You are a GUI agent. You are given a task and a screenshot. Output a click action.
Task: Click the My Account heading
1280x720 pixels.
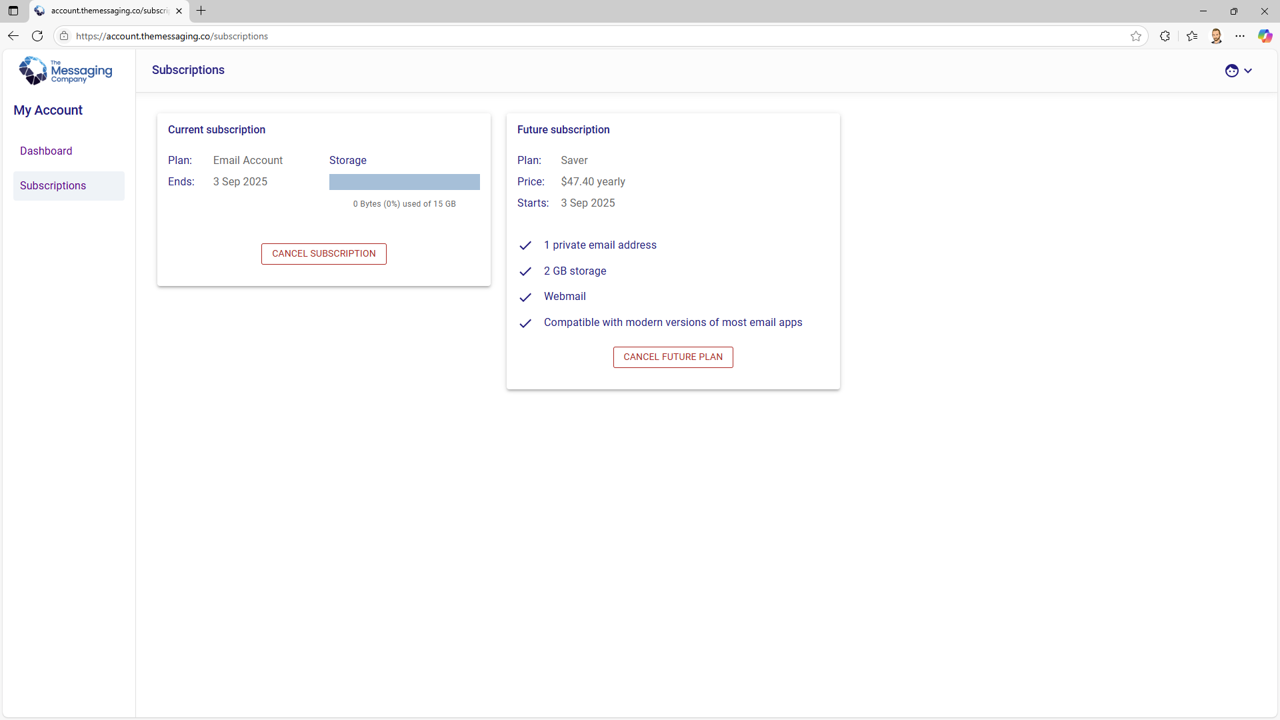48,110
